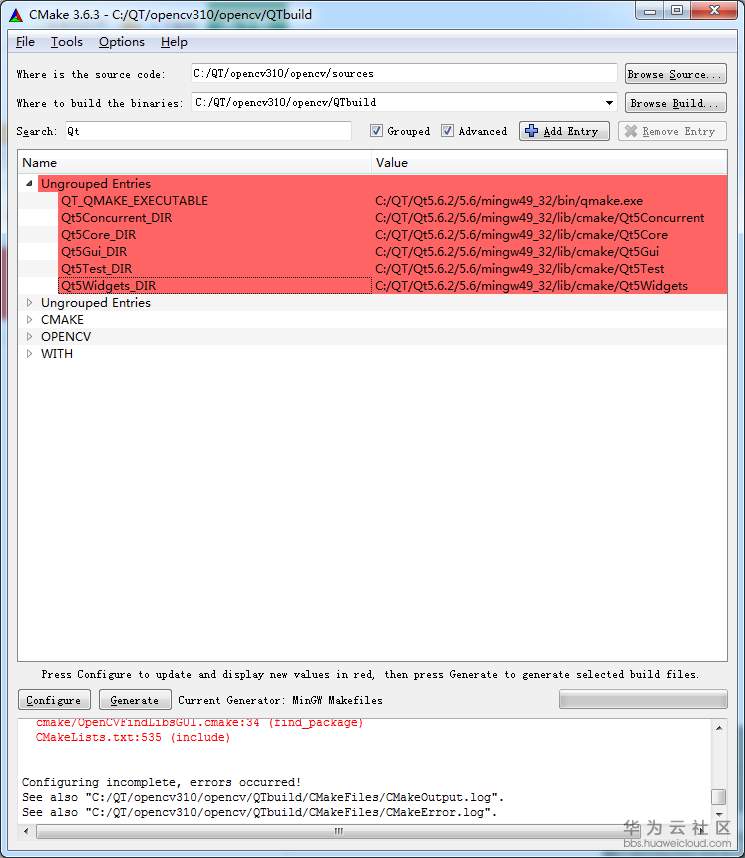Open the File menu
The height and width of the screenshot is (858, 745).
coord(25,42)
